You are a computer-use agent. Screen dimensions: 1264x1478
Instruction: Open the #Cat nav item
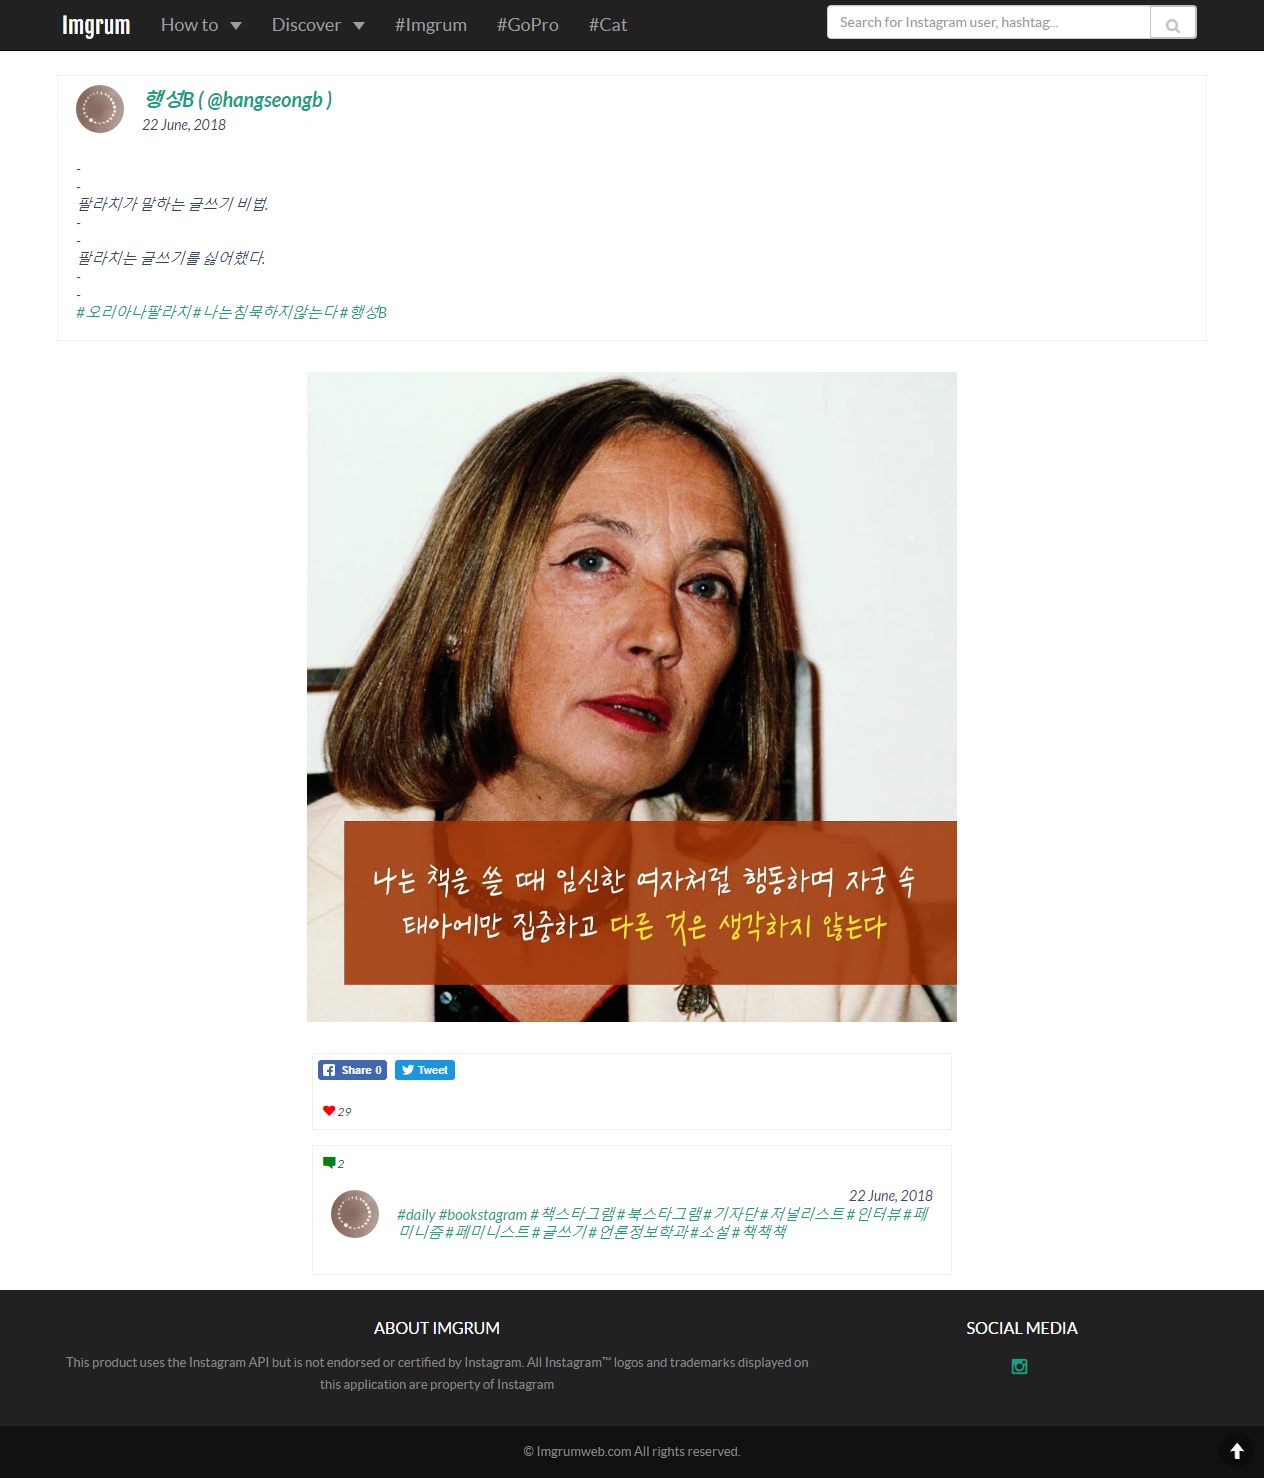click(608, 25)
